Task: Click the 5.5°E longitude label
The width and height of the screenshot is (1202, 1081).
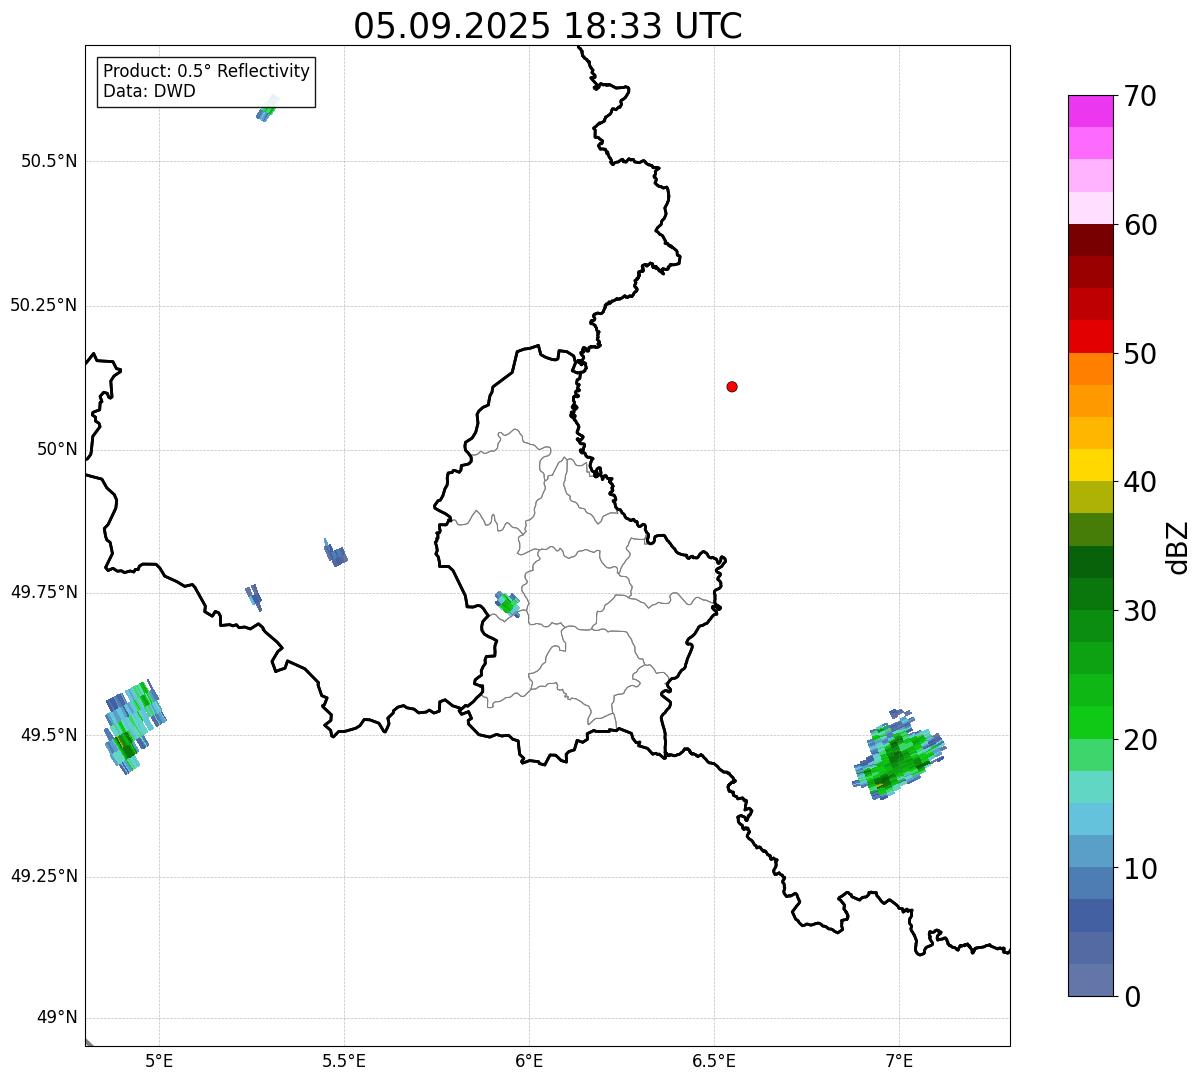Action: click(x=344, y=1060)
